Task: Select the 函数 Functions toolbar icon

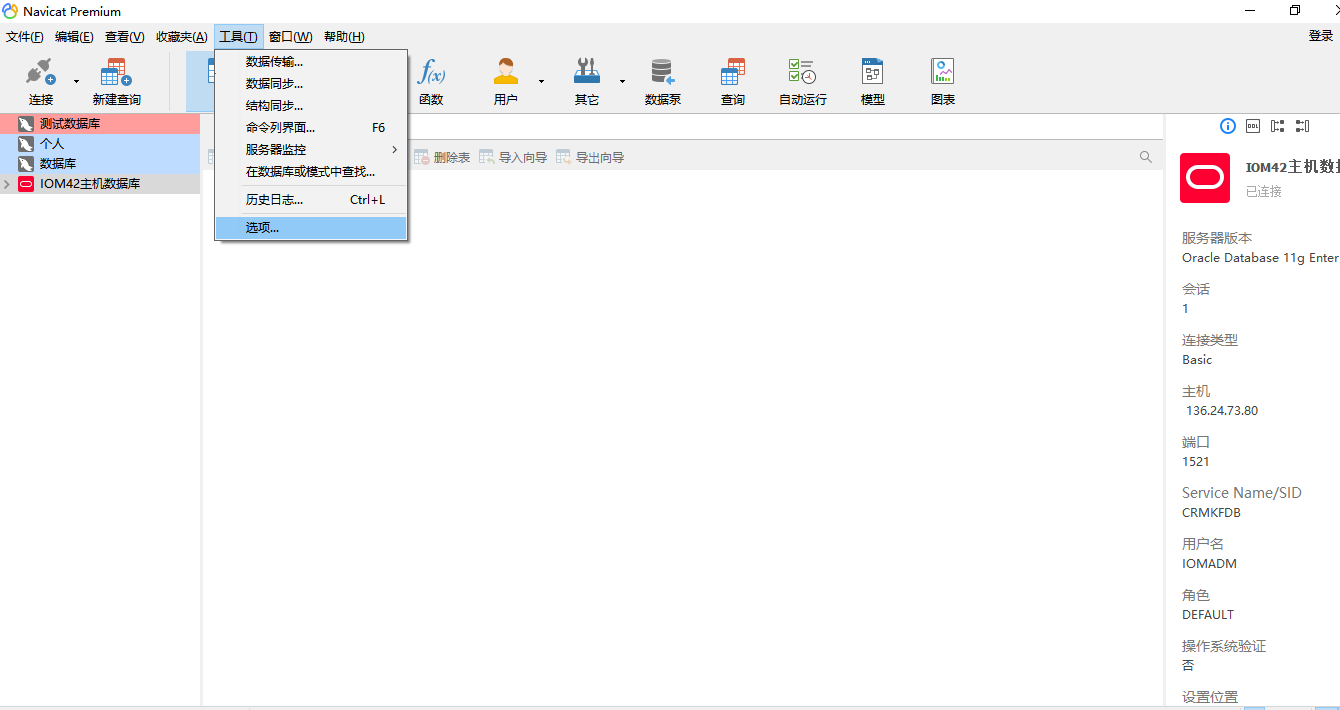Action: pyautogui.click(x=431, y=80)
